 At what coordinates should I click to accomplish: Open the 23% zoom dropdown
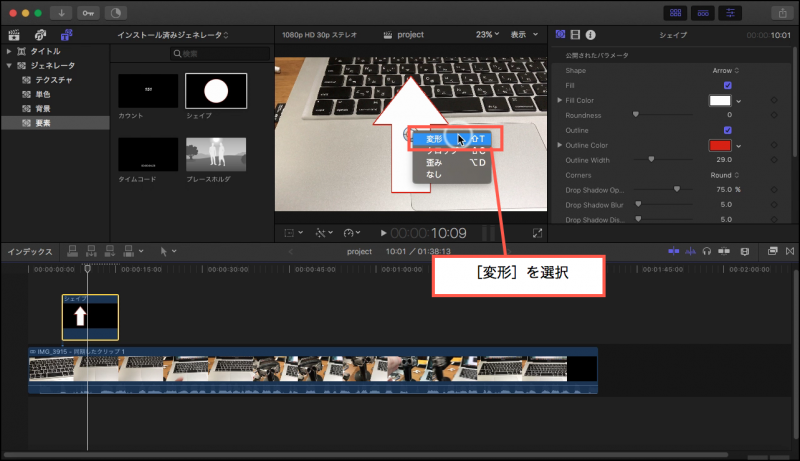pos(487,35)
